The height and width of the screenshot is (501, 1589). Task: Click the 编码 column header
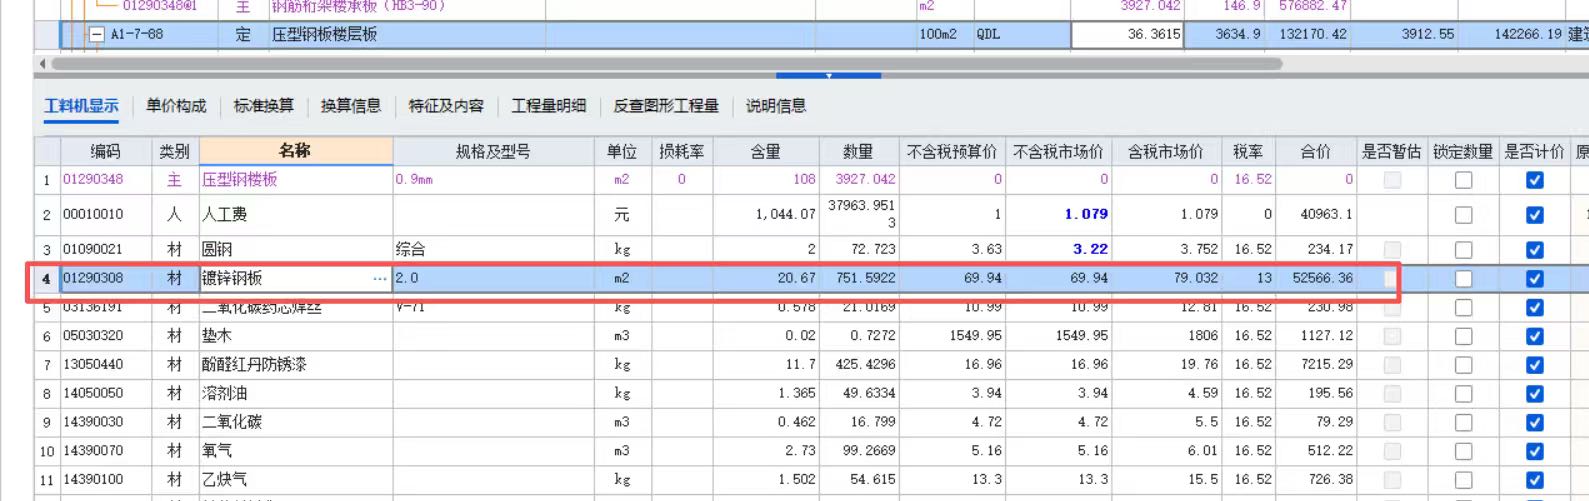[105, 151]
